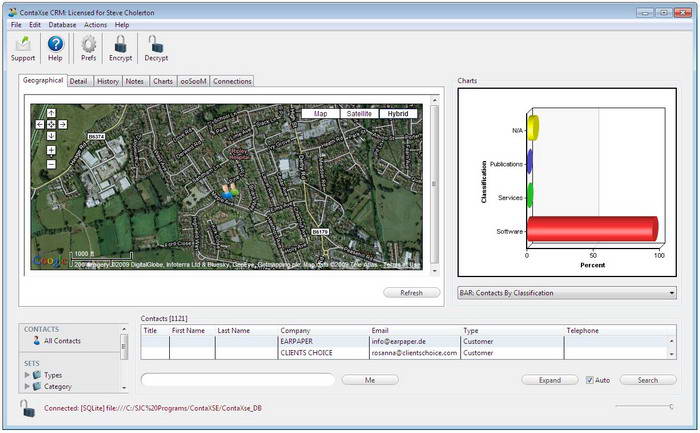Switch to the Charts tab

(163, 81)
